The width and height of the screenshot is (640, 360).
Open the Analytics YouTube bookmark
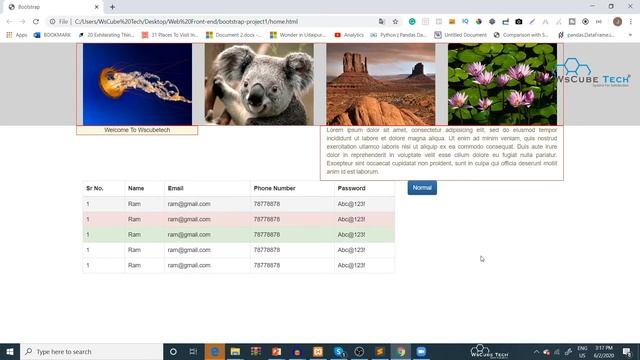click(349, 35)
